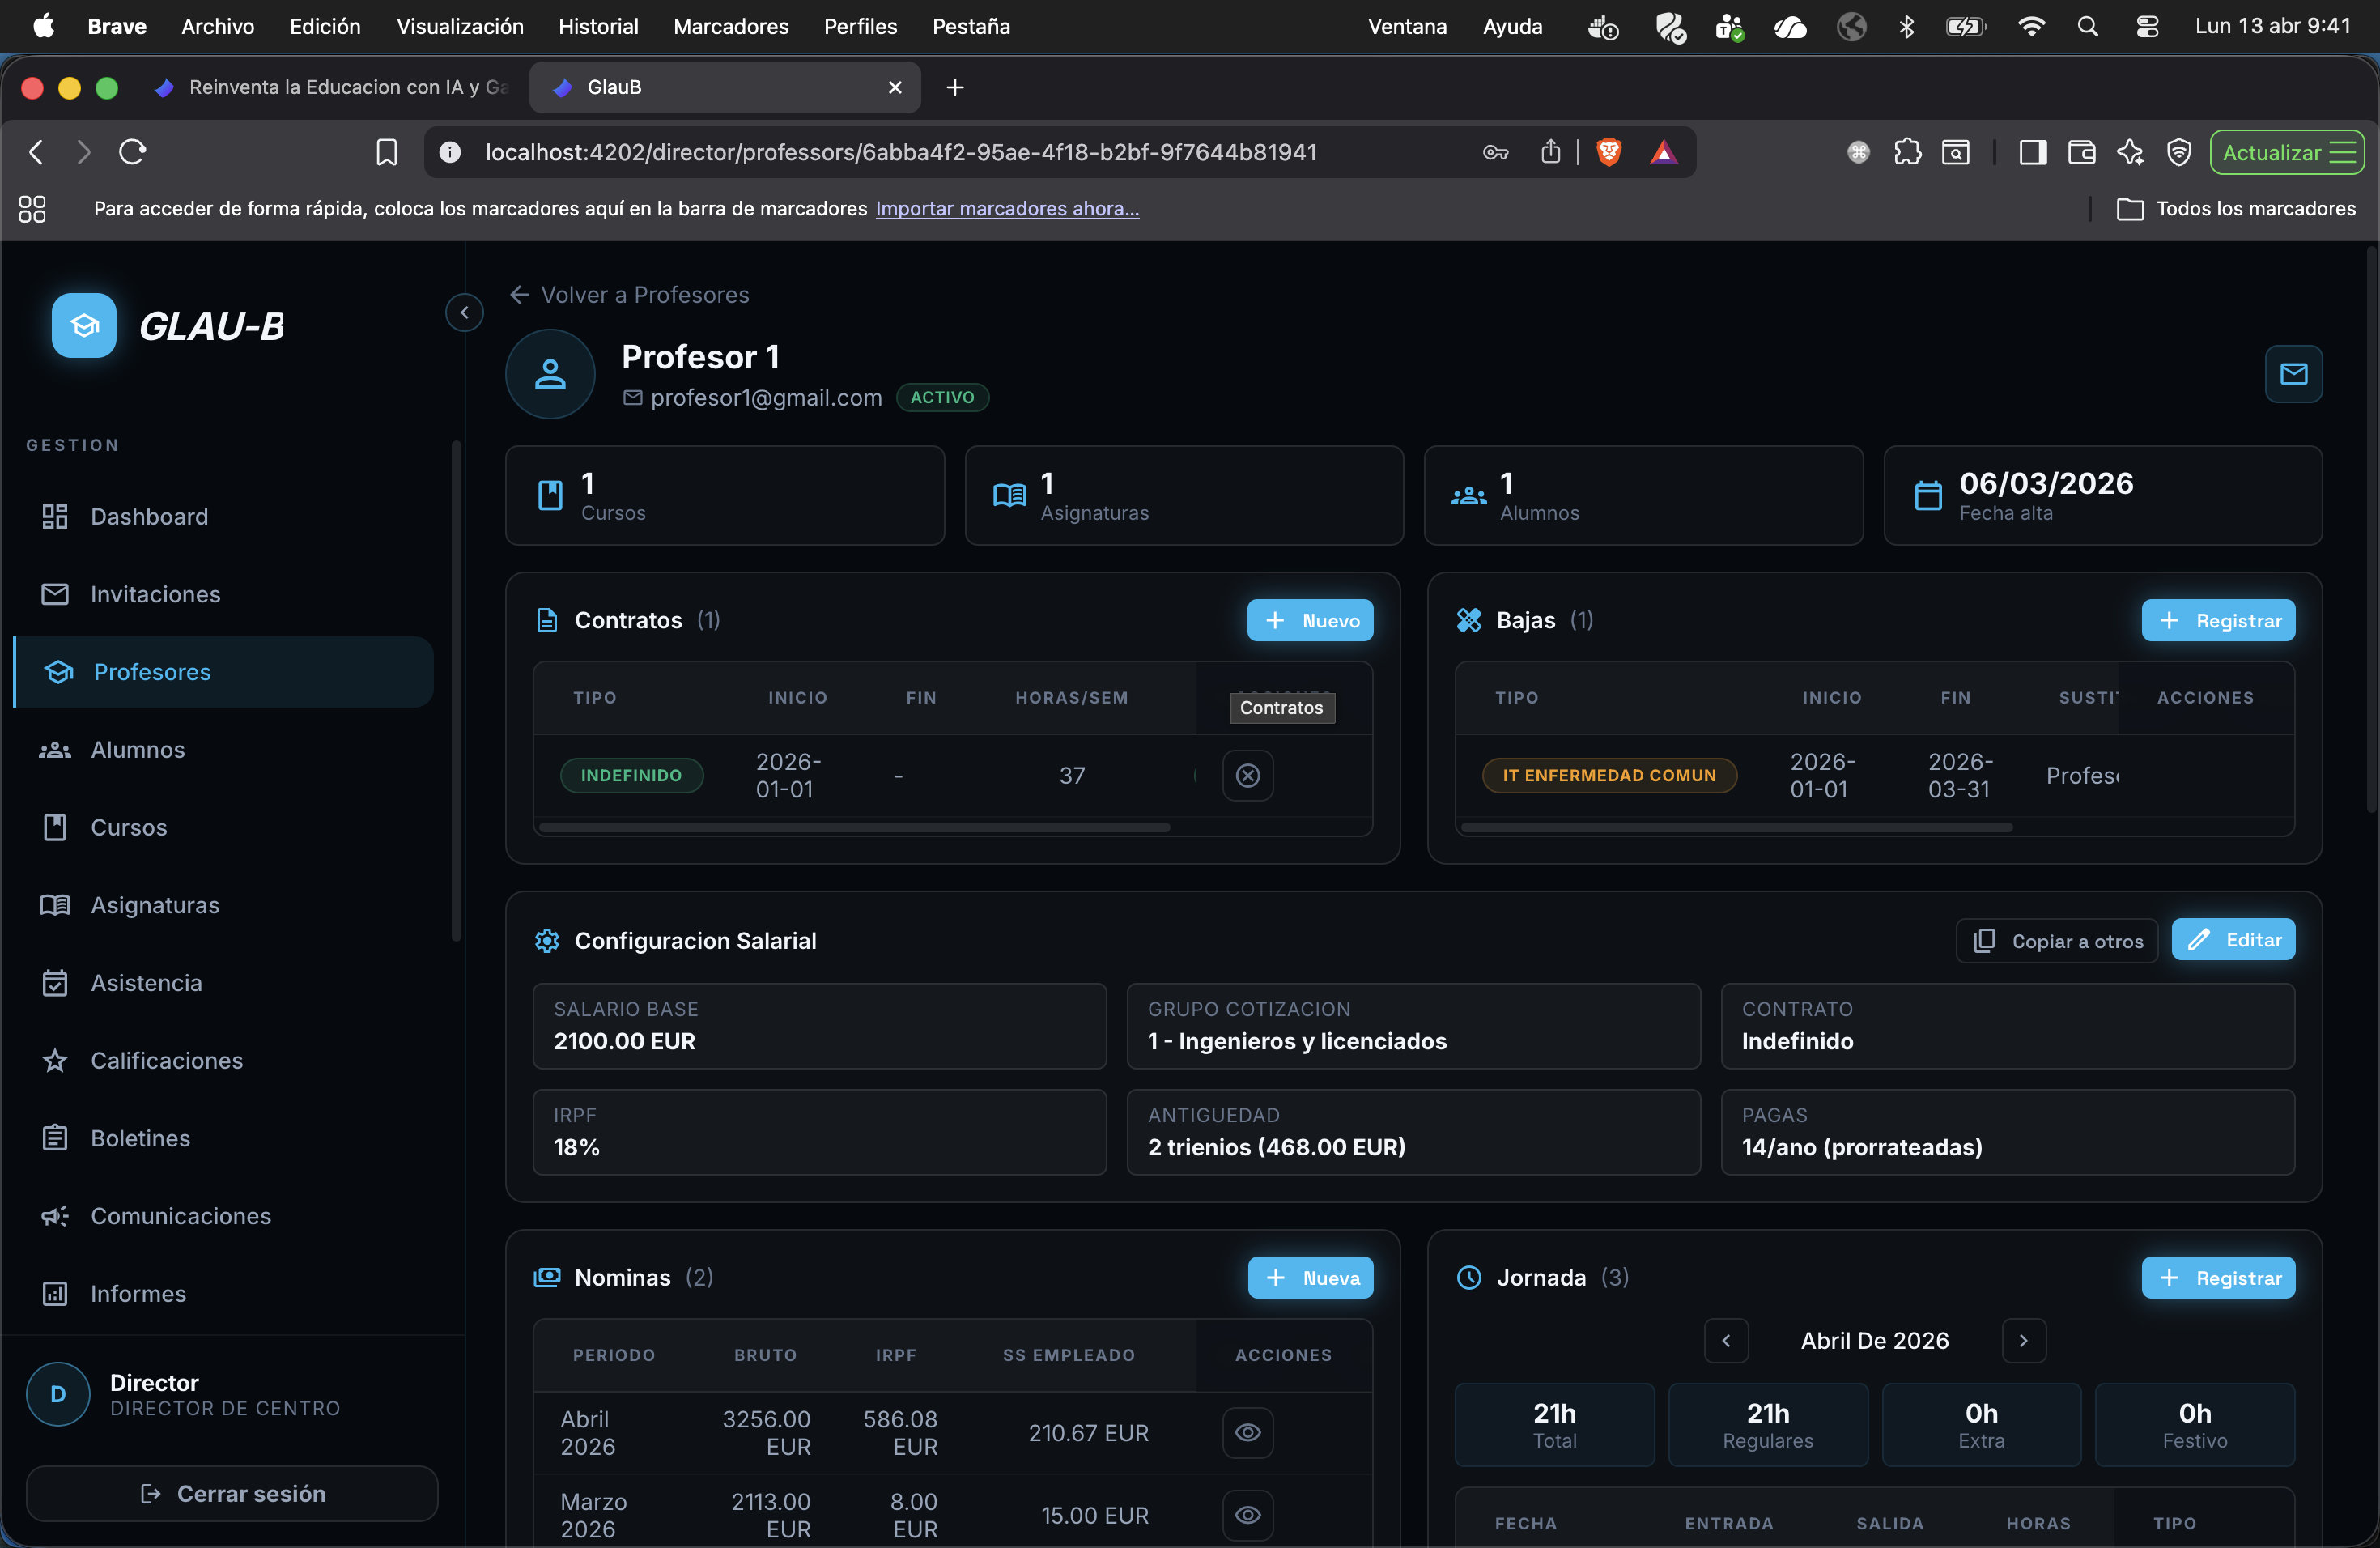Click the Copiar a otros button
The height and width of the screenshot is (1548, 2380).
tap(2056, 941)
